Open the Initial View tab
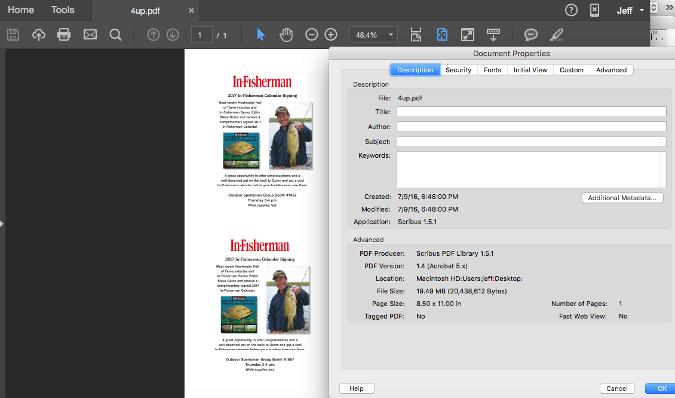675x398 pixels. 530,70
